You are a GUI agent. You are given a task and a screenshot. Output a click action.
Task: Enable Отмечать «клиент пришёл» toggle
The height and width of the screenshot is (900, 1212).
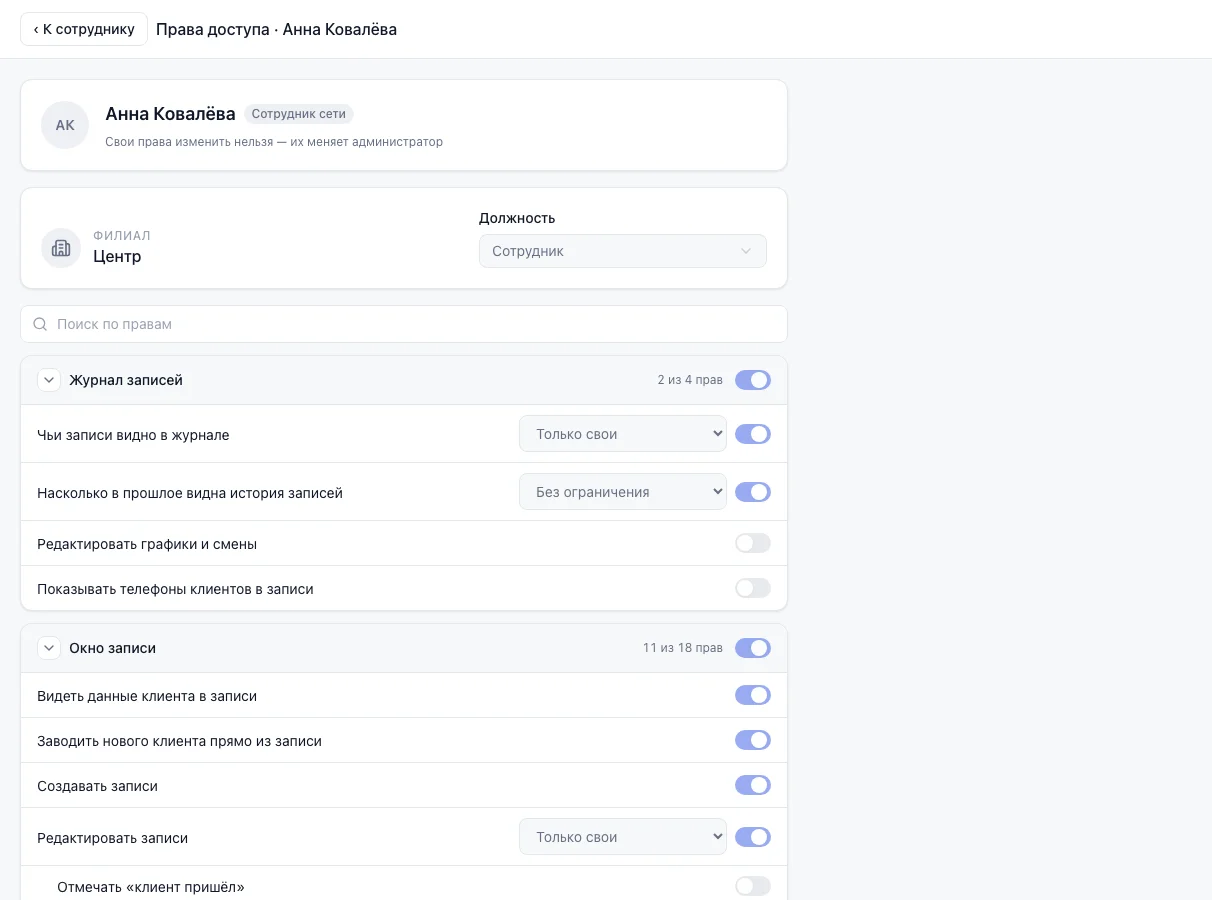pos(753,887)
